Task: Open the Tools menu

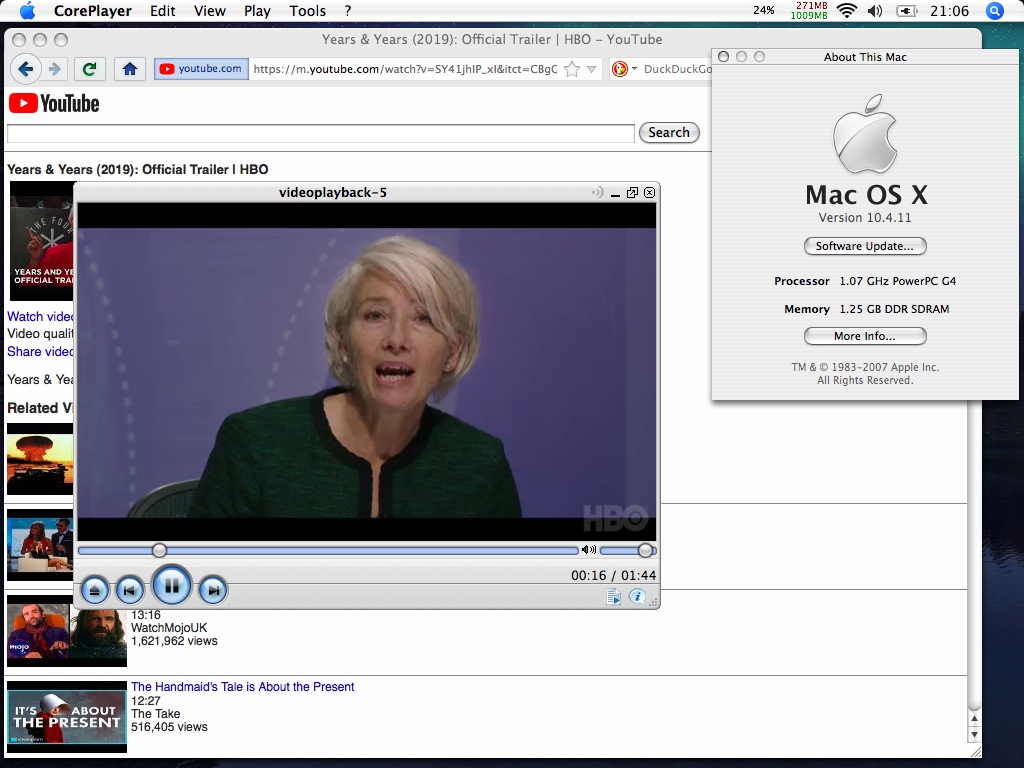Action: coord(308,11)
